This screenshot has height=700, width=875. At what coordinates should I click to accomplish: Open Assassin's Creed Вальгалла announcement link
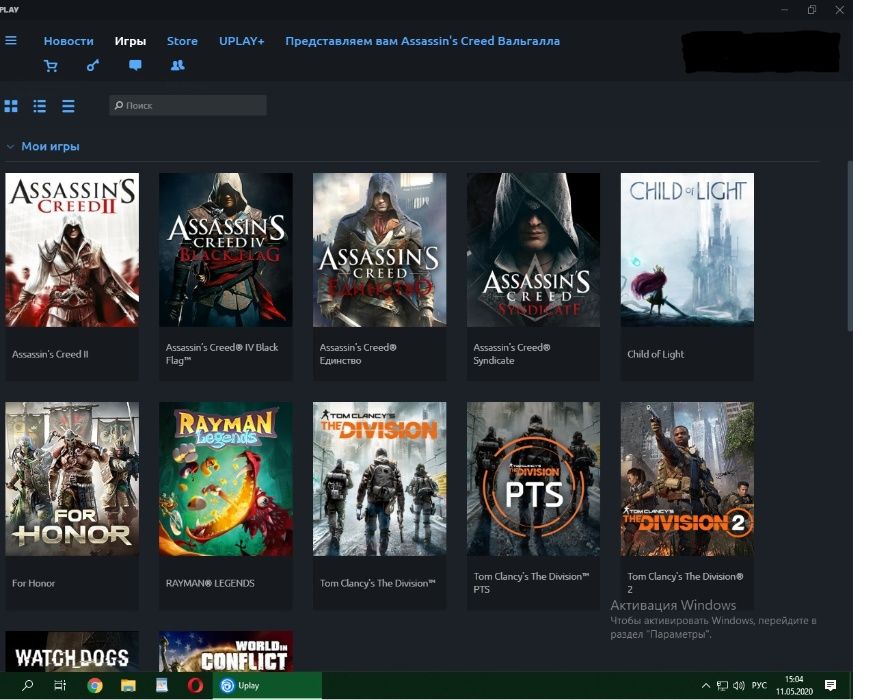coord(422,41)
